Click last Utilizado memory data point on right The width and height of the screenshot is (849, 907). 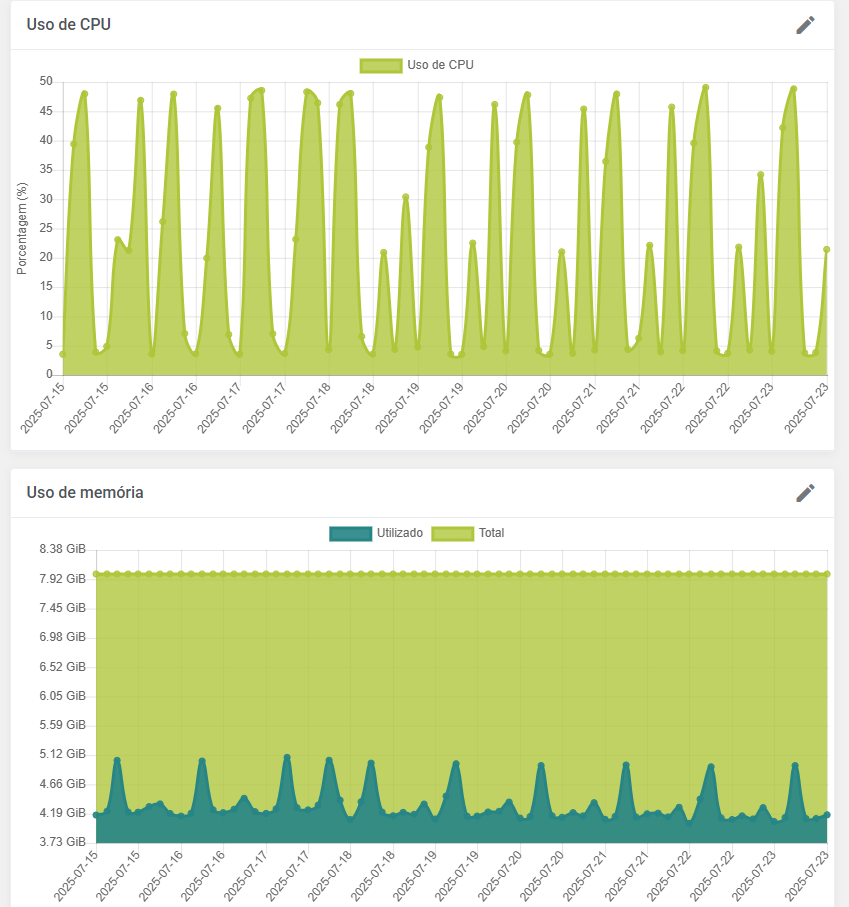(x=827, y=814)
